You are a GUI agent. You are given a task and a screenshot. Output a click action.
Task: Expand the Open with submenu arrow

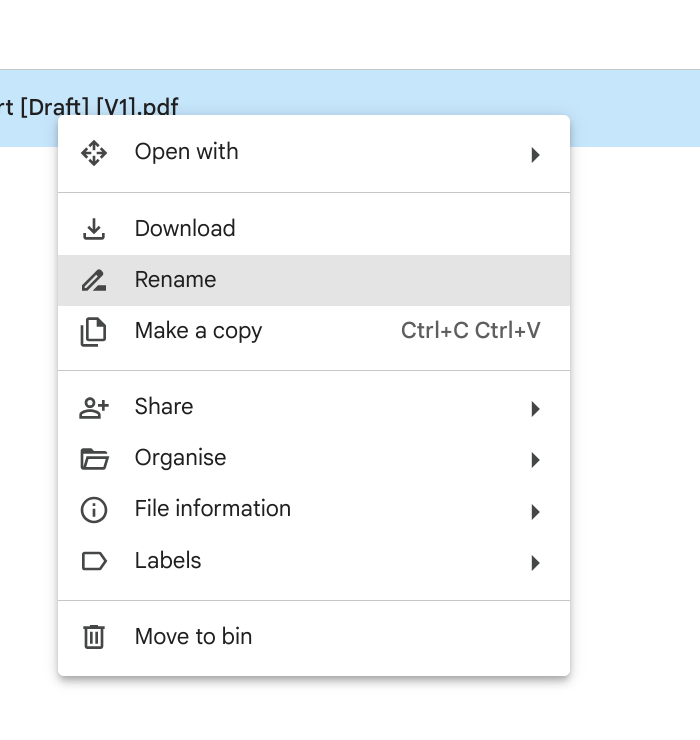click(536, 155)
